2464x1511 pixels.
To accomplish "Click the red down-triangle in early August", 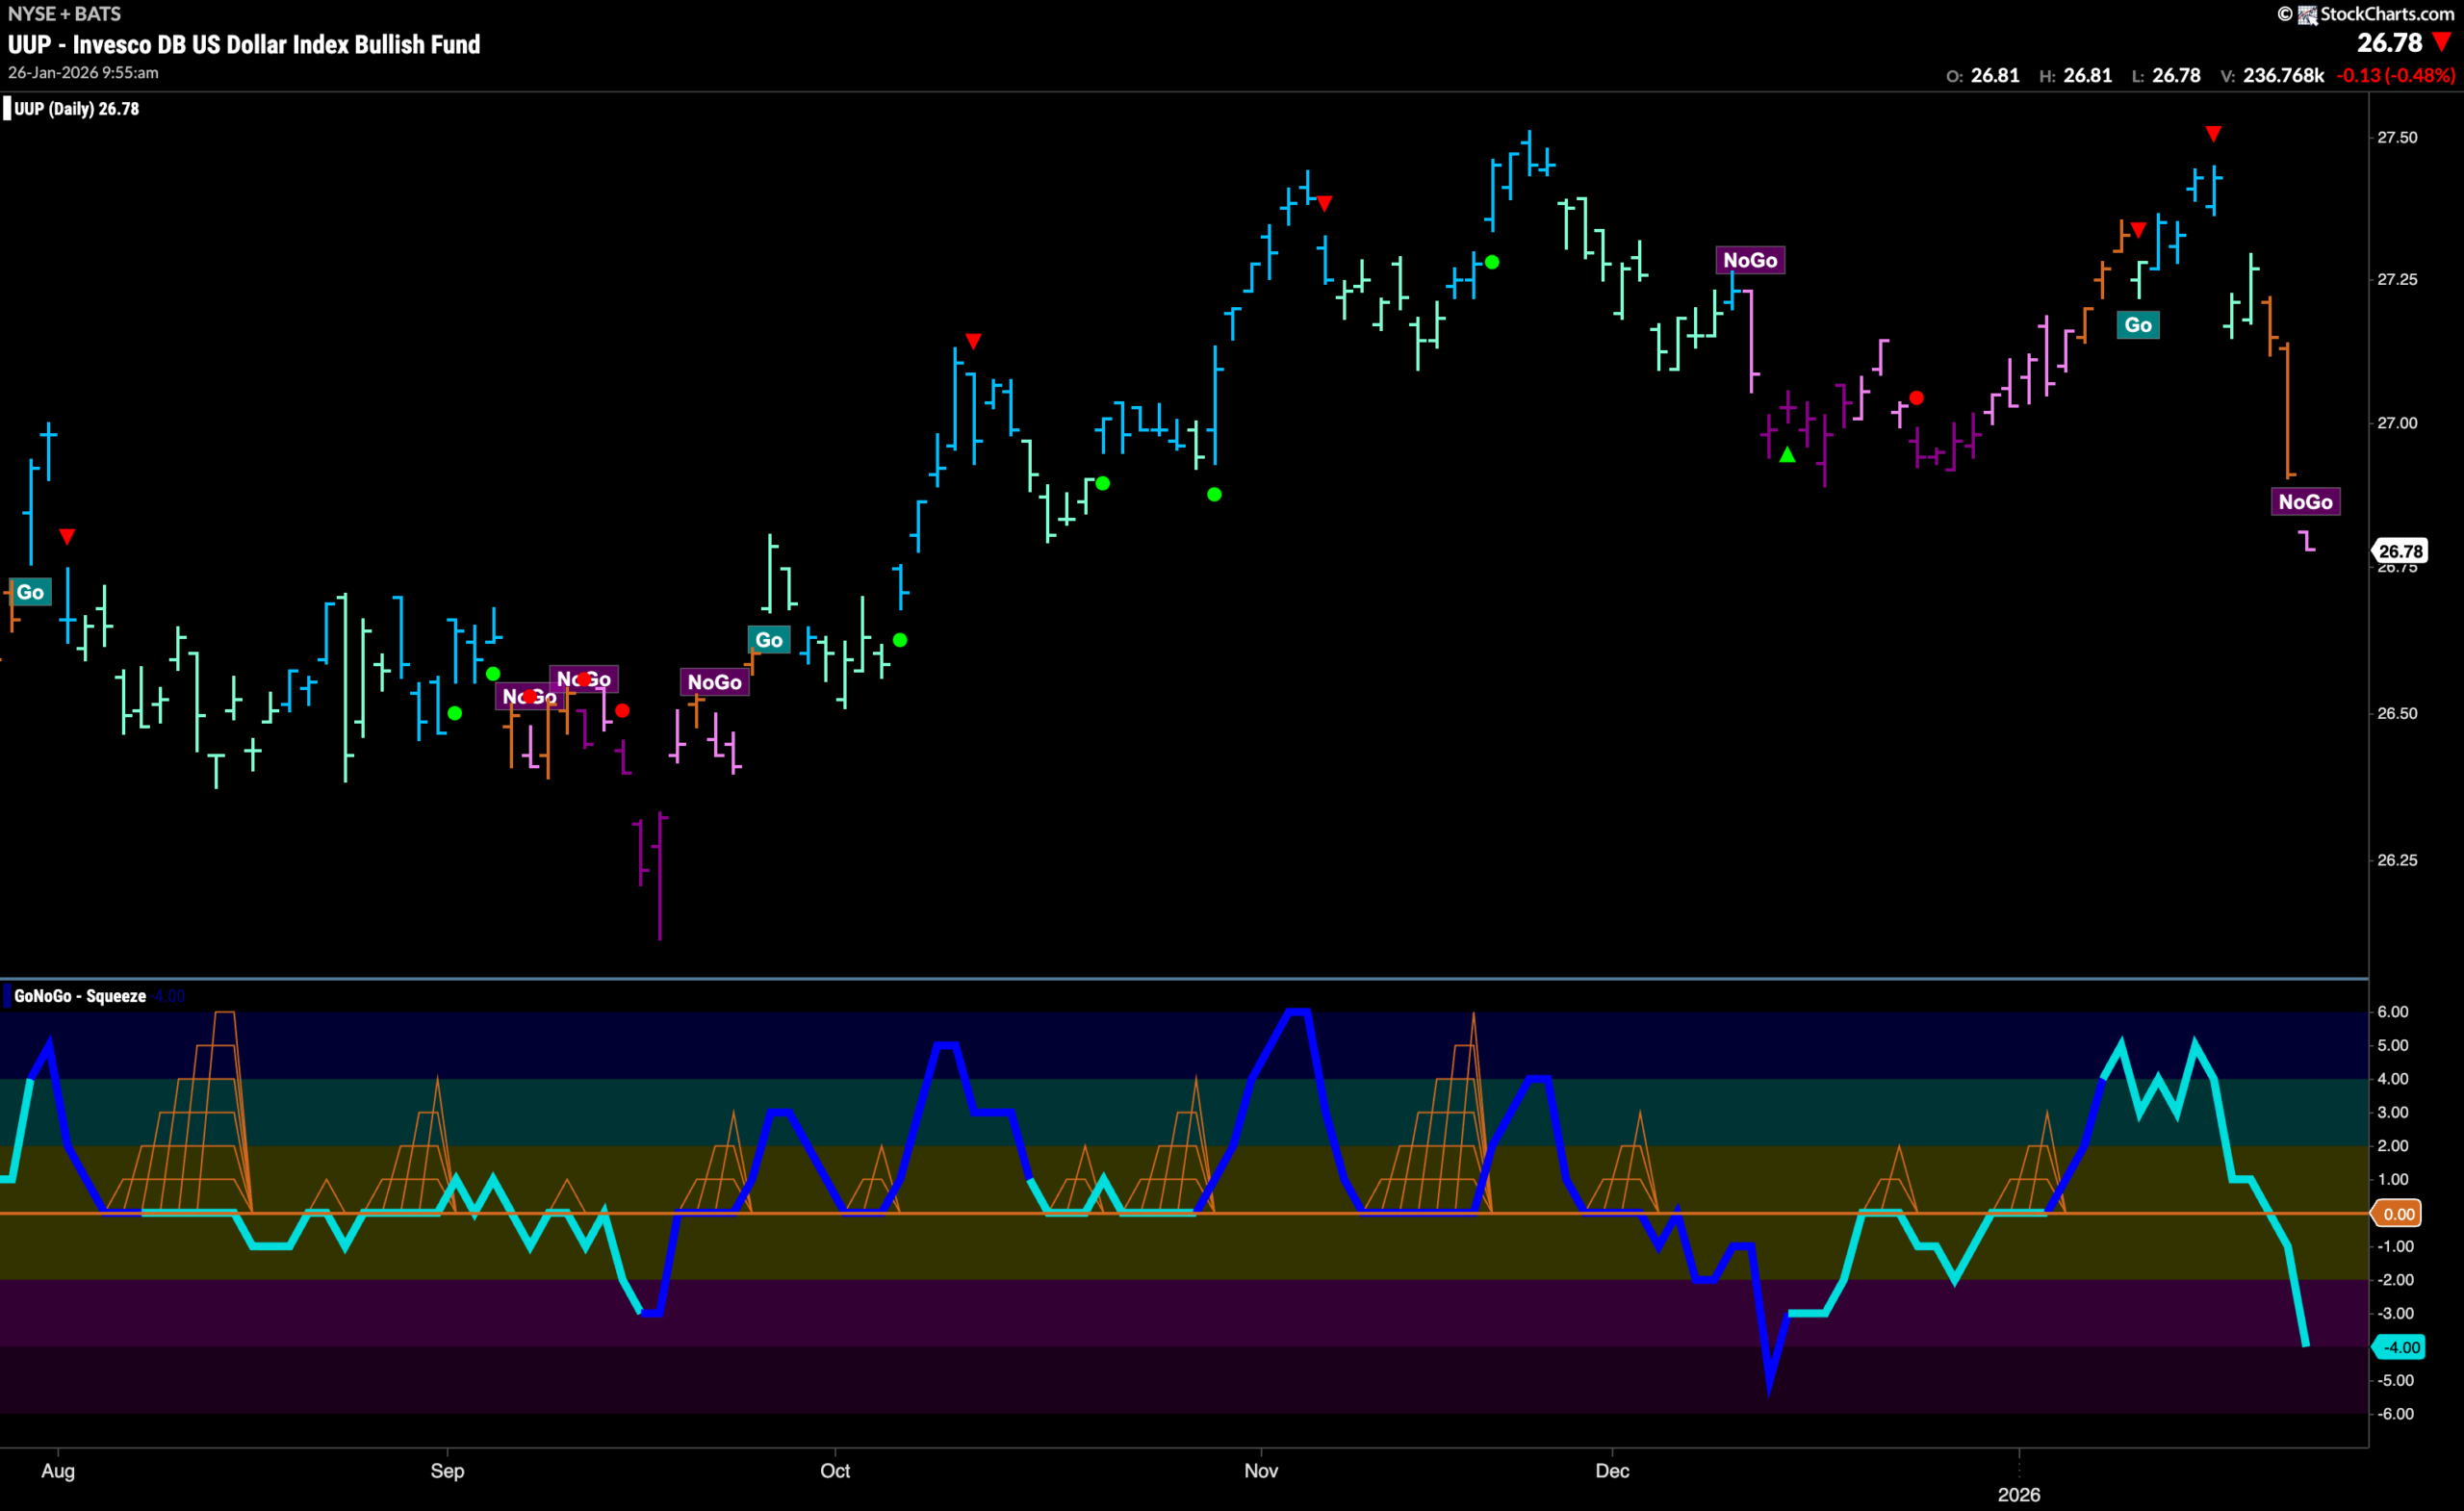I will tap(67, 537).
